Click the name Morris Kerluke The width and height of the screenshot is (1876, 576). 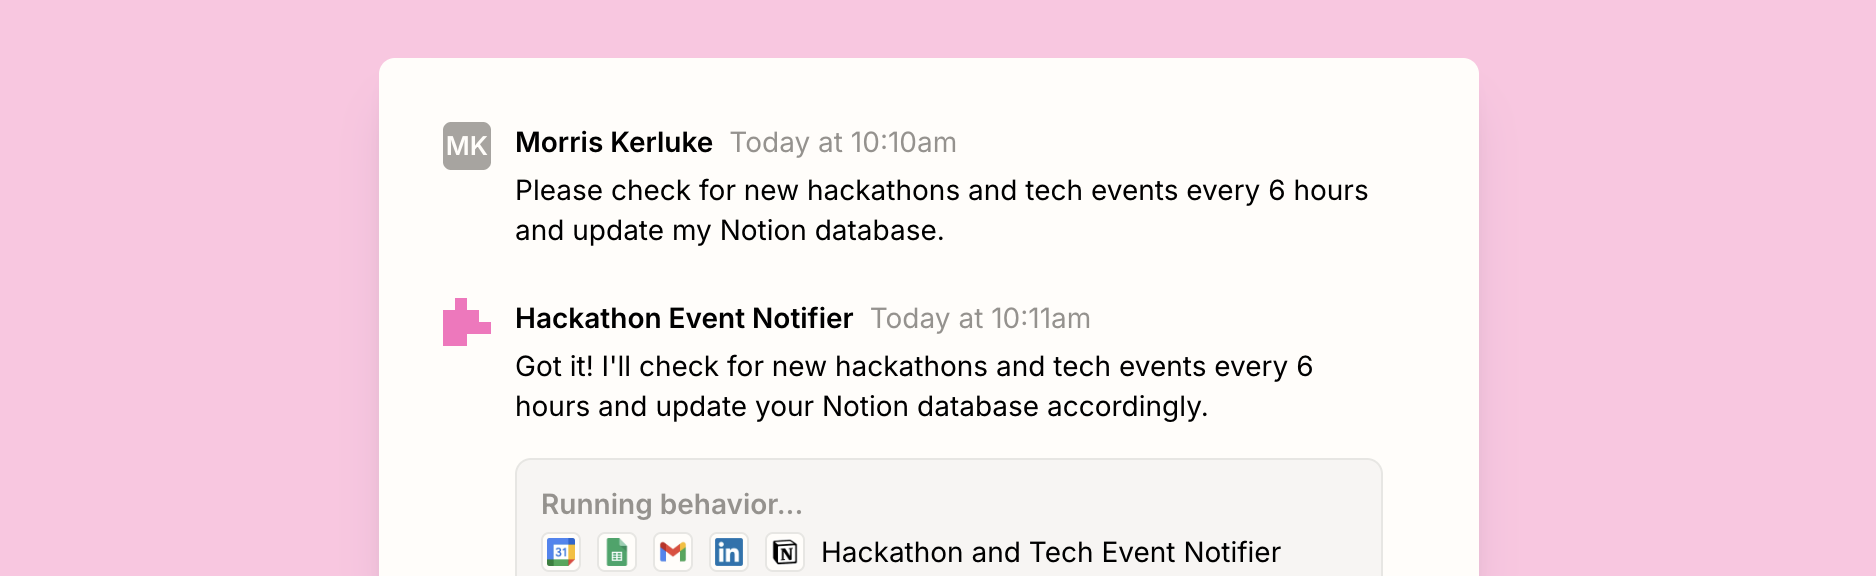pos(613,142)
